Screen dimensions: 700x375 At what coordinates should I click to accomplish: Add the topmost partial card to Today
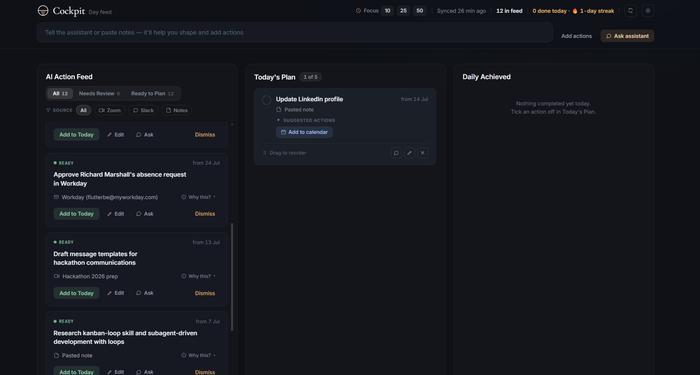[x=76, y=135]
